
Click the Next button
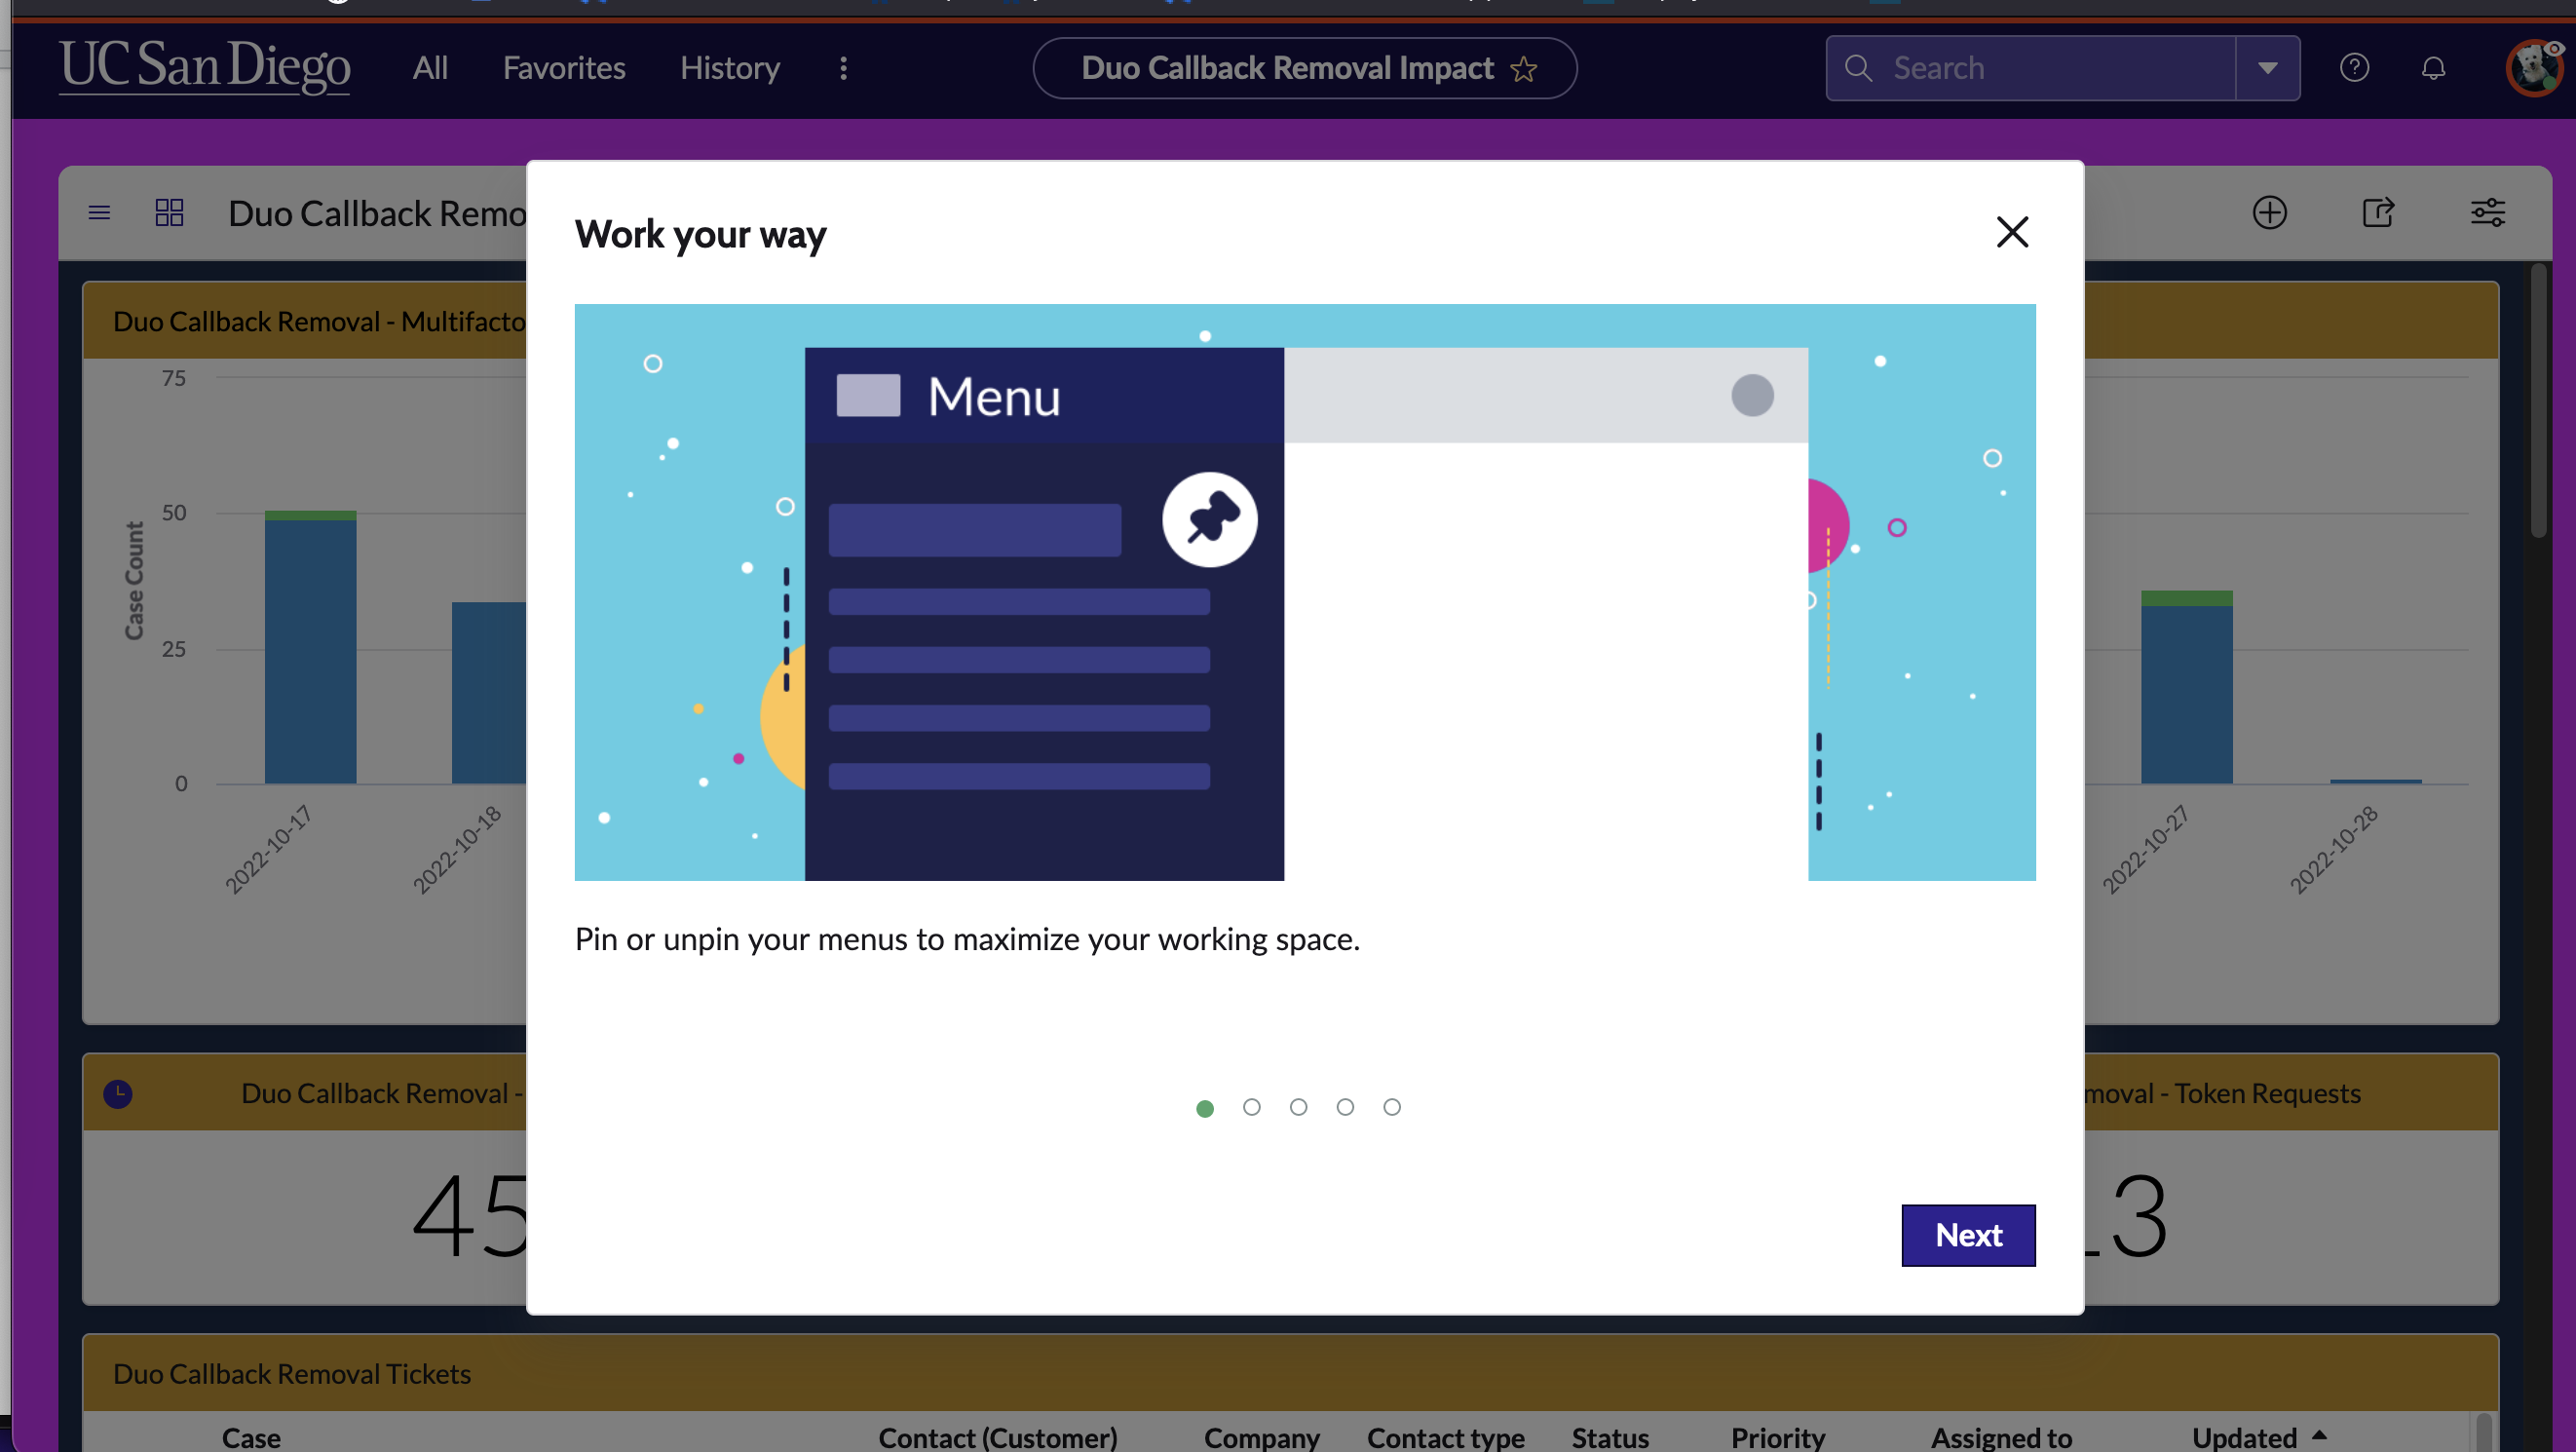(x=1967, y=1235)
